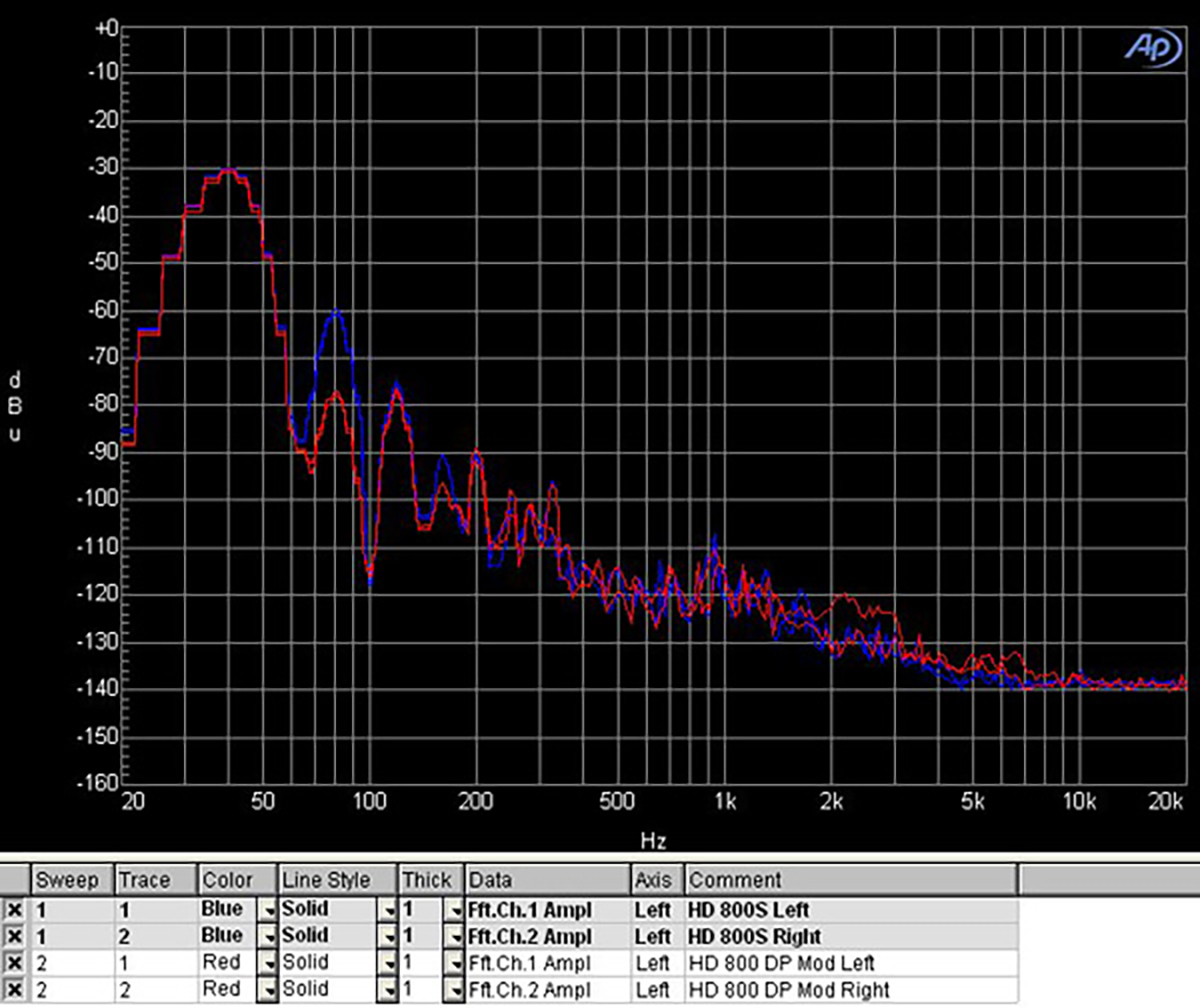The image size is (1200, 1008).
Task: Open Color dropdown for HD 800S Left row
Action: coord(266,910)
